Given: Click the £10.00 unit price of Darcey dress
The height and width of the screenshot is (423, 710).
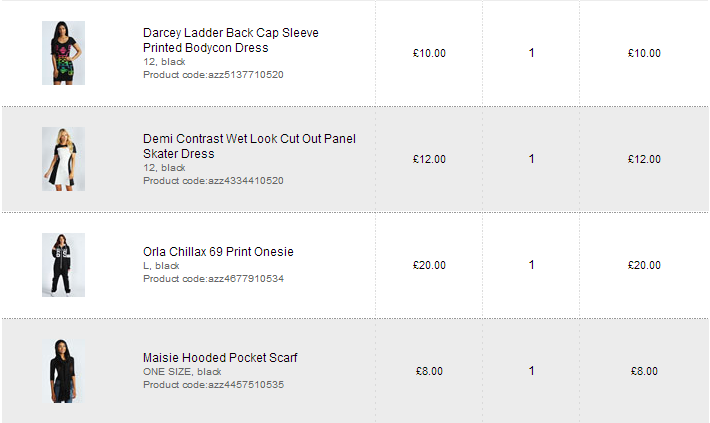Looking at the screenshot, I should coord(429,53).
